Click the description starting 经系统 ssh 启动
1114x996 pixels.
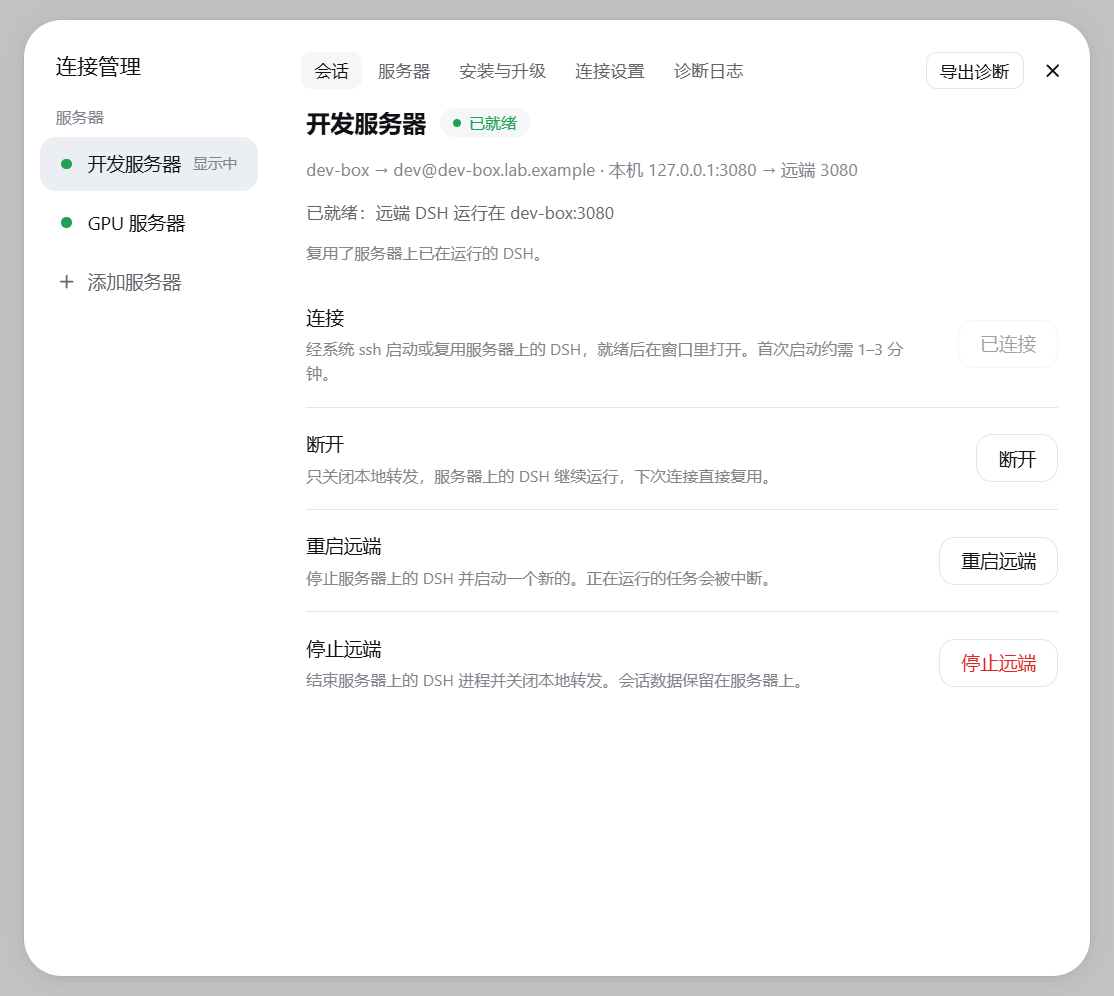605,362
